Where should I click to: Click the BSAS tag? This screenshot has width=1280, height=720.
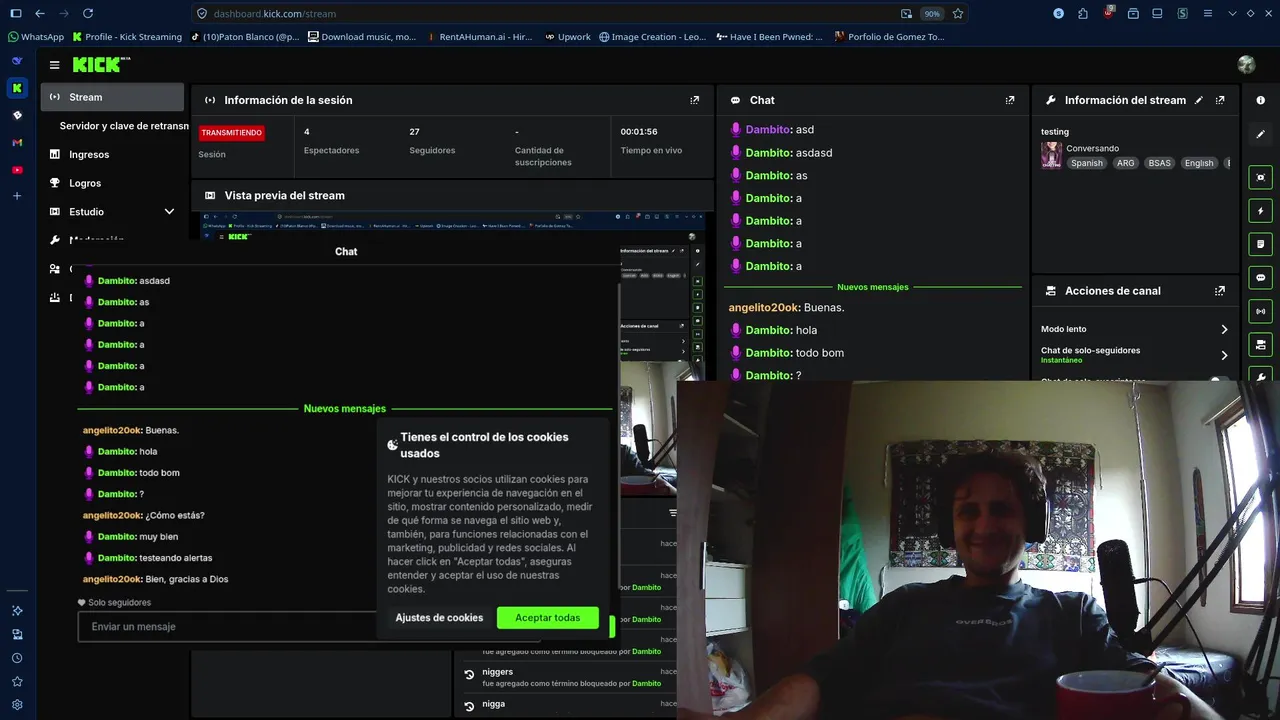pyautogui.click(x=1159, y=163)
